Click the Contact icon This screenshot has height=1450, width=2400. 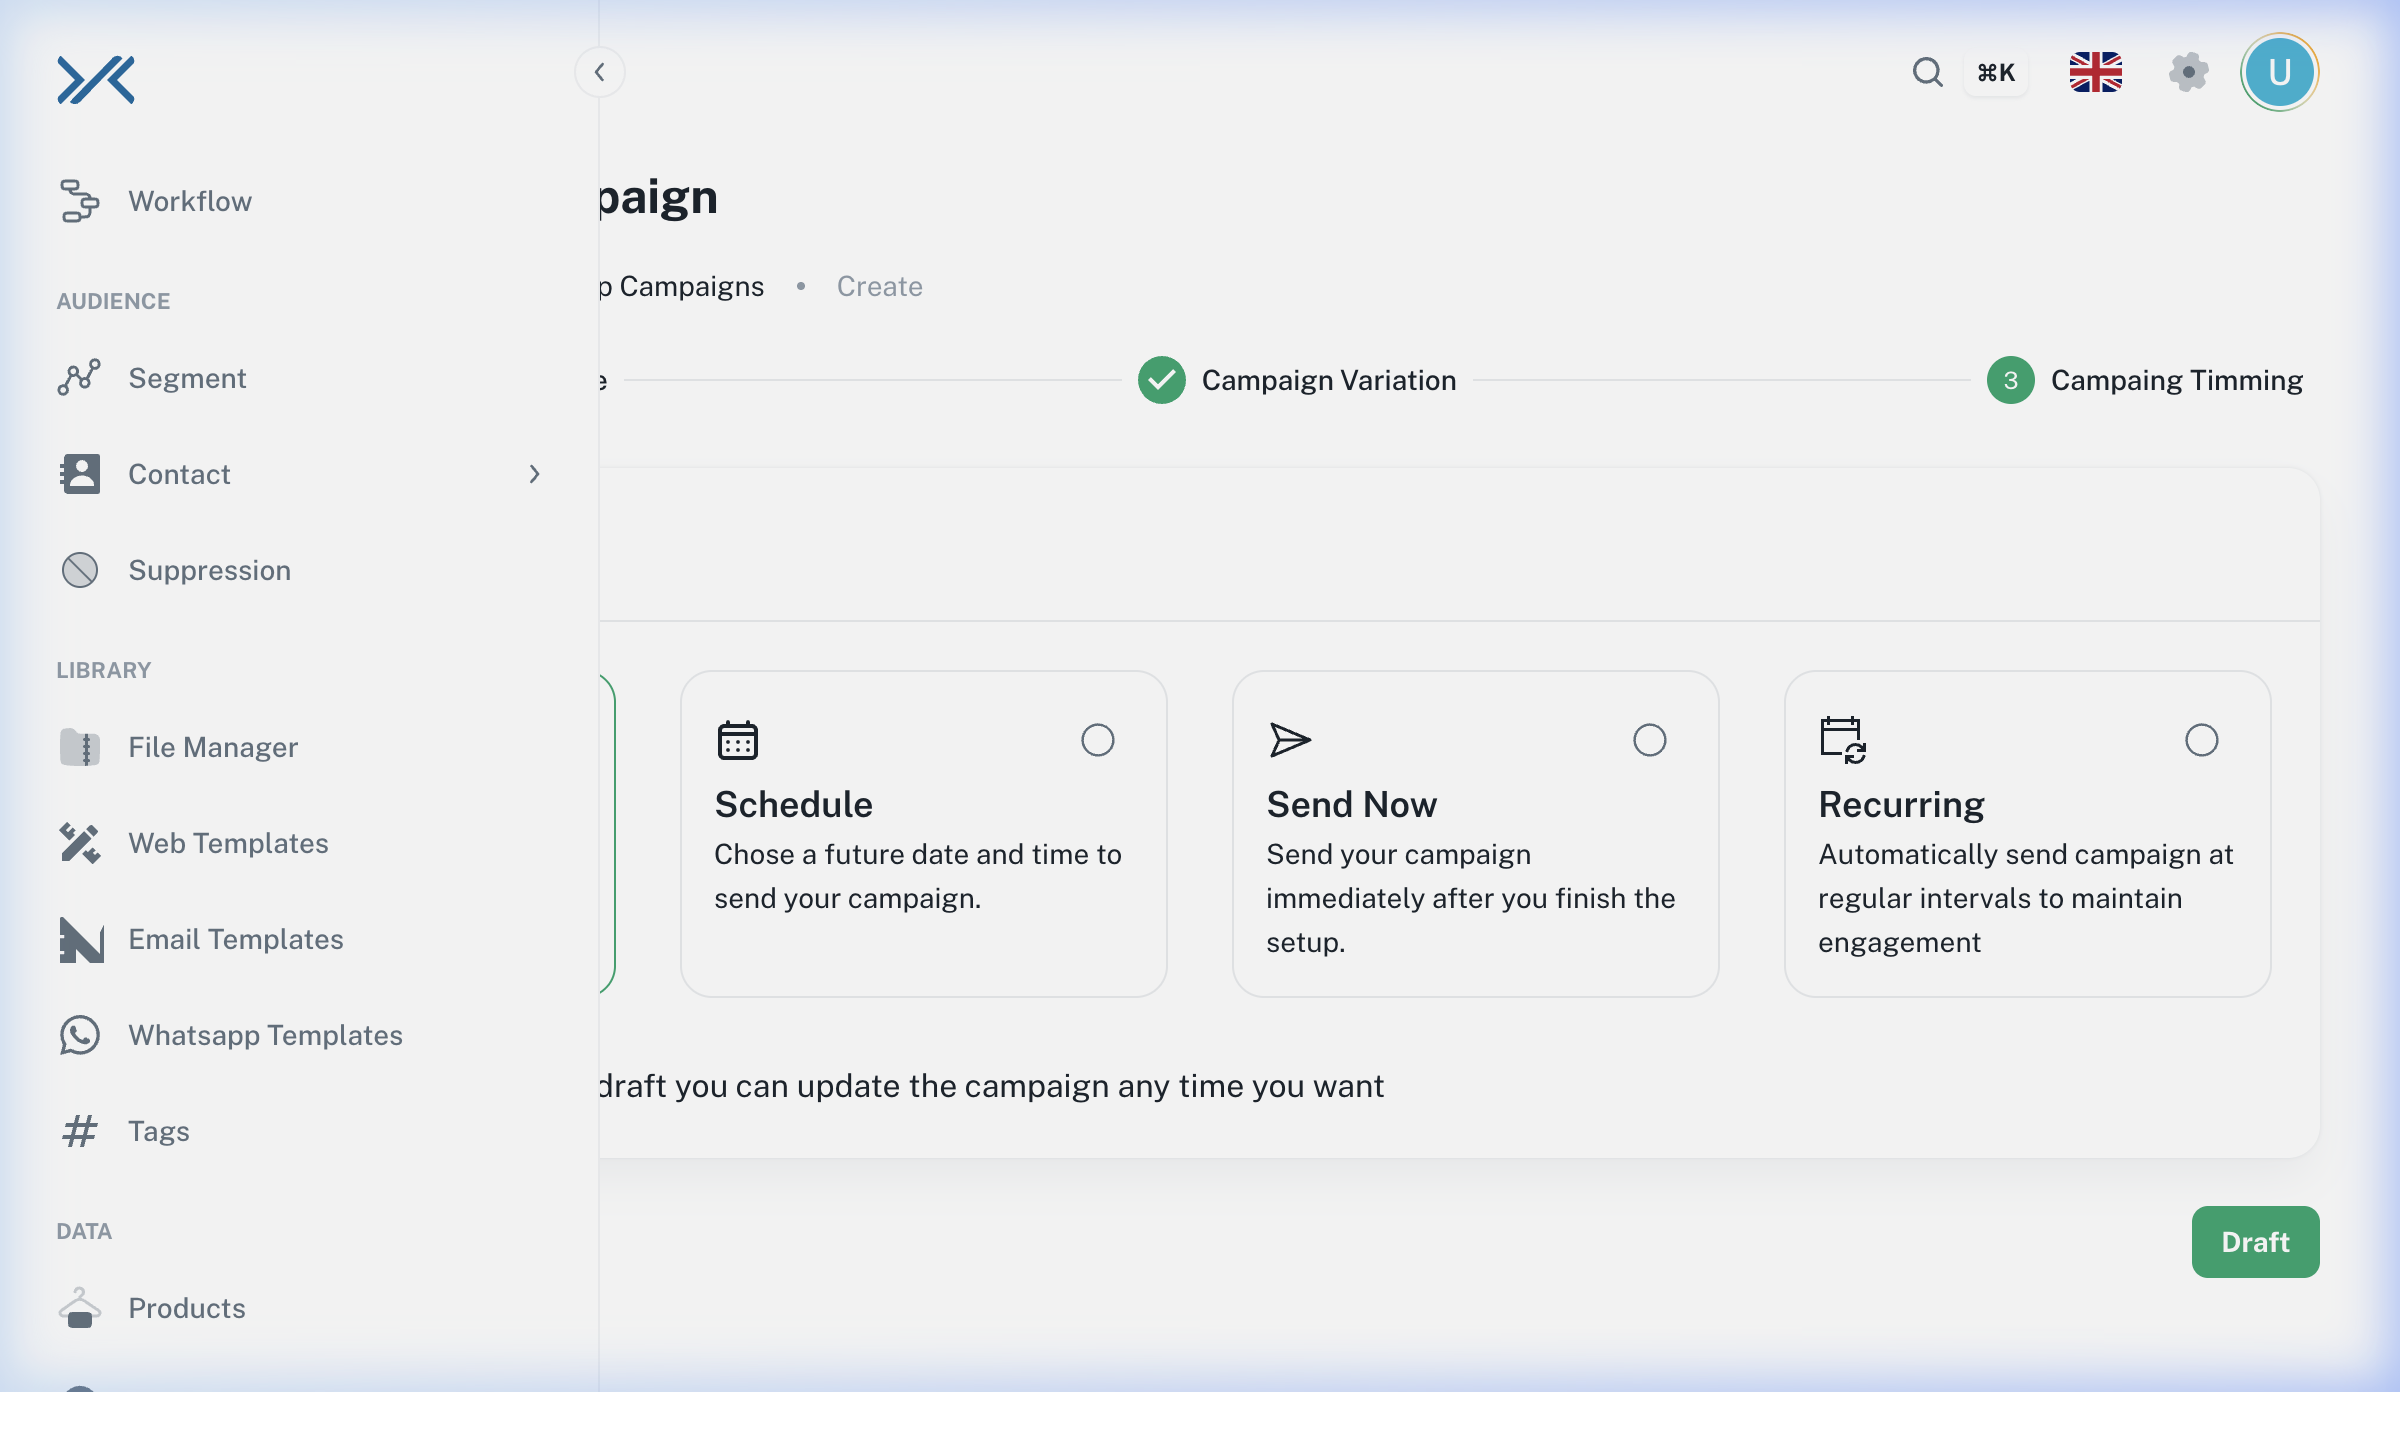pyautogui.click(x=80, y=474)
